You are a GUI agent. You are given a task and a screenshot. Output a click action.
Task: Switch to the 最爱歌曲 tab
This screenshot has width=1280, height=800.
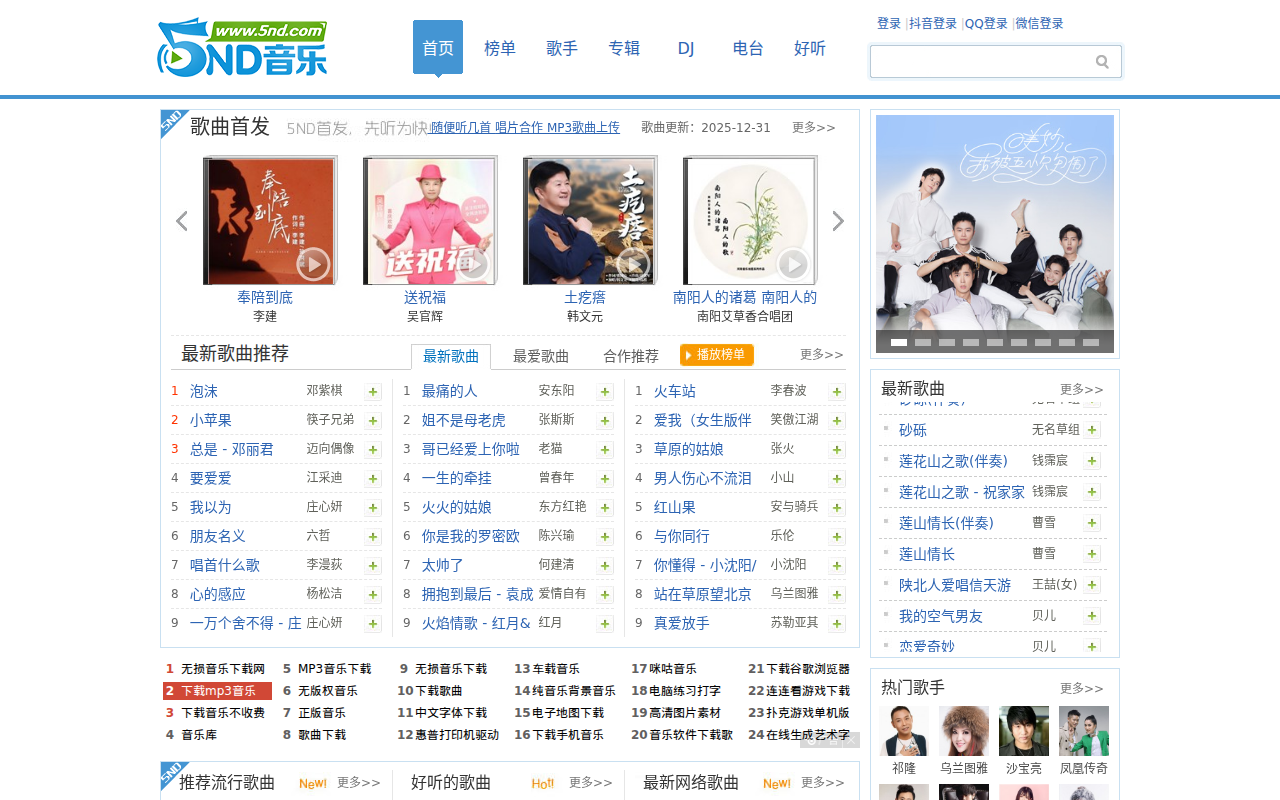click(x=541, y=354)
